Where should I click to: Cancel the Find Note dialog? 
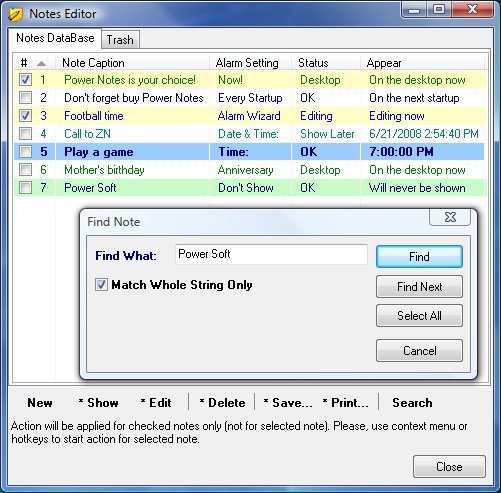419,351
